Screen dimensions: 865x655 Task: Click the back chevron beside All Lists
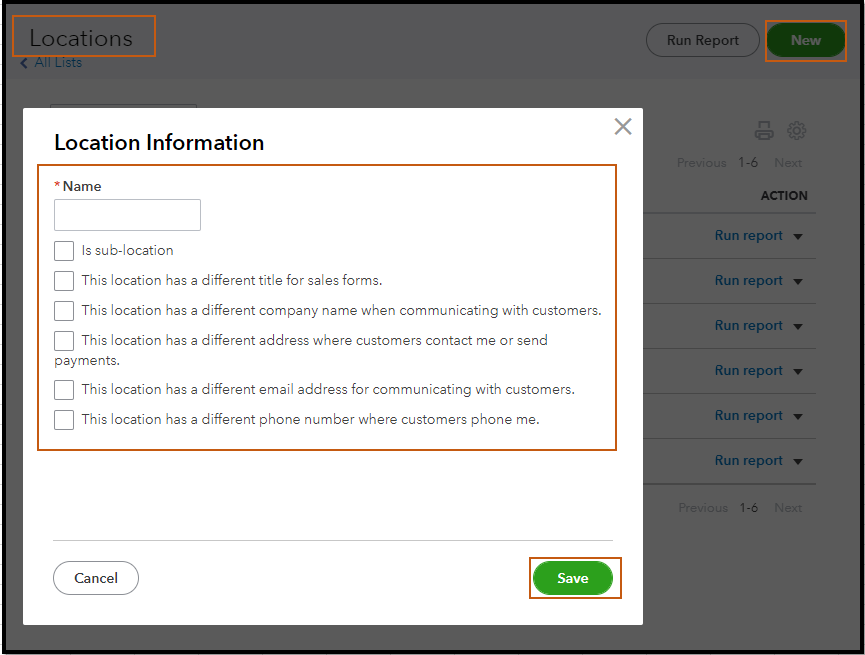point(25,63)
